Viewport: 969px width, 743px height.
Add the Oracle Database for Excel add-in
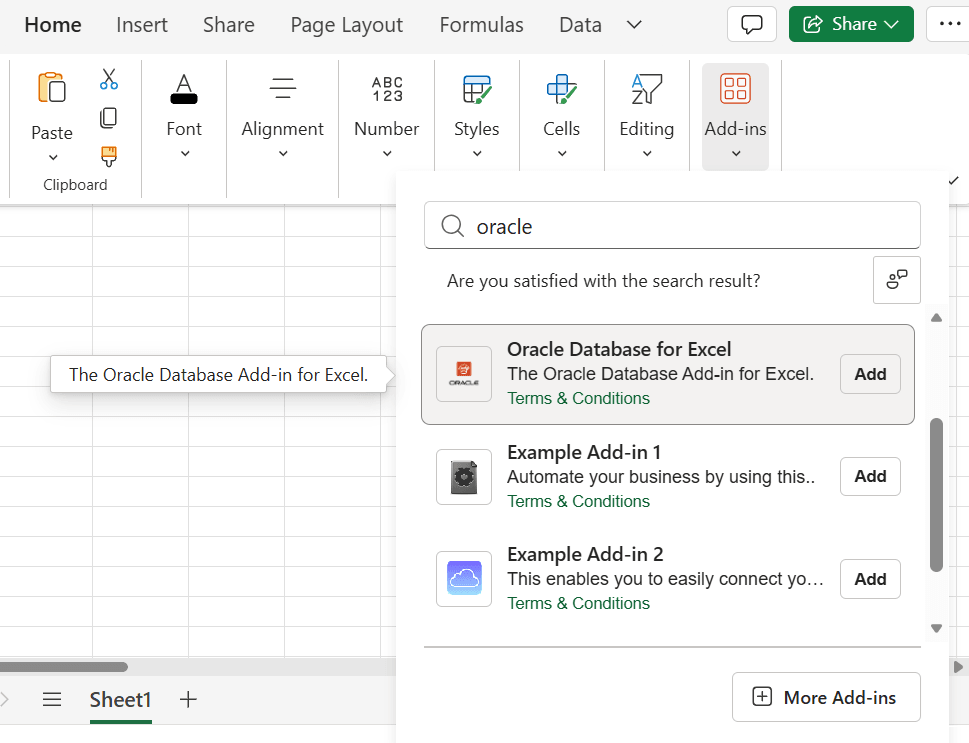[x=869, y=374]
